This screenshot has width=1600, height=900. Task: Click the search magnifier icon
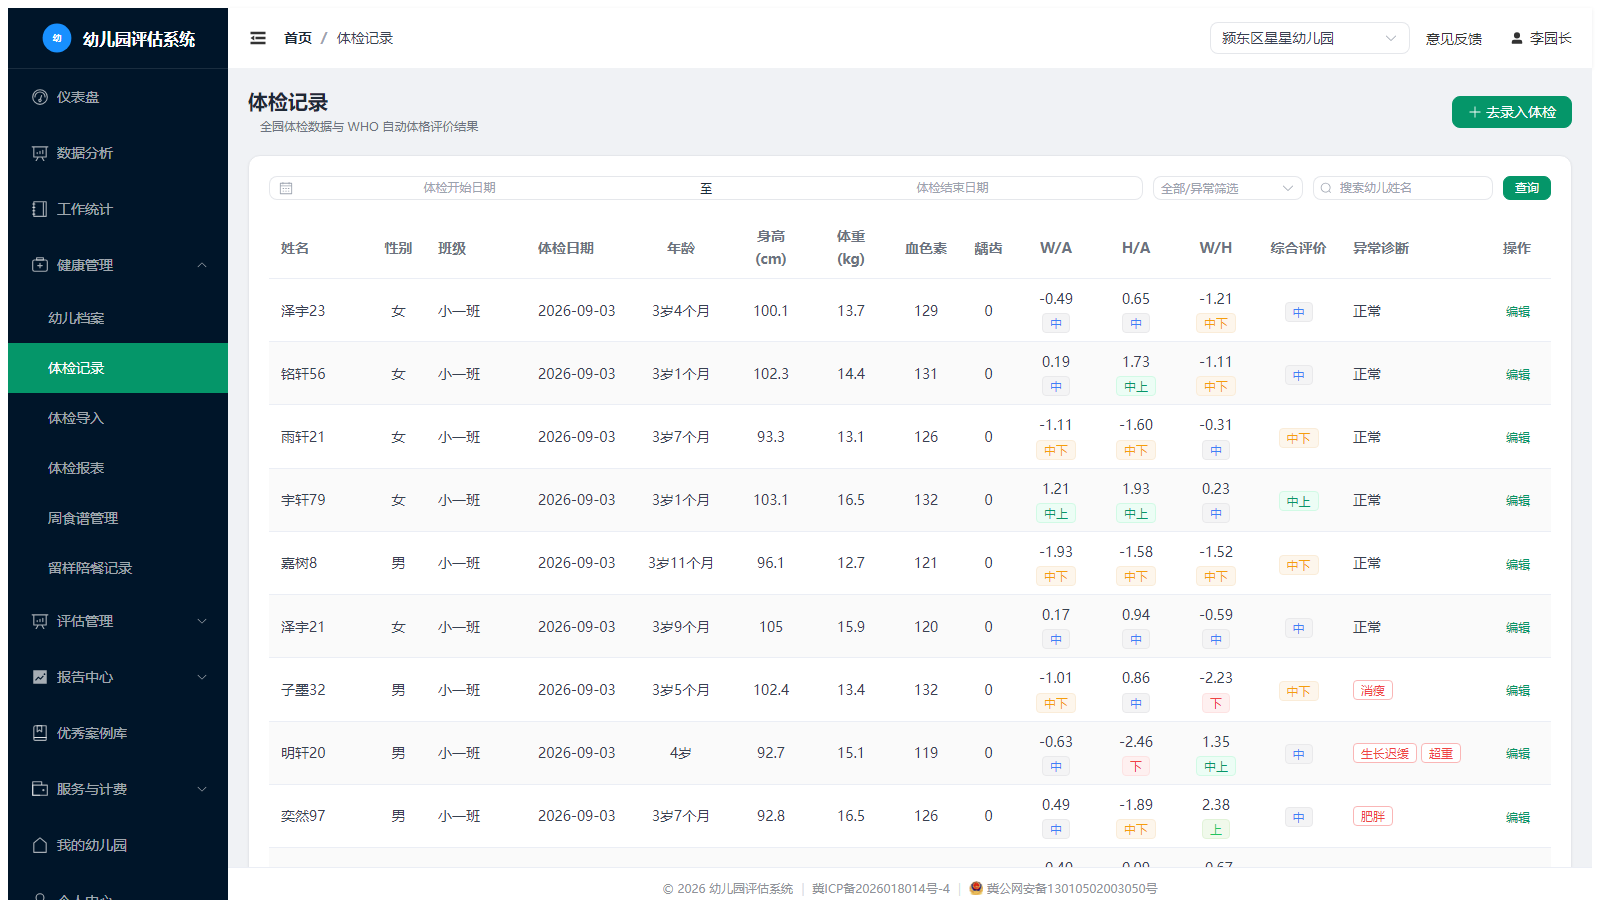[x=1326, y=188]
